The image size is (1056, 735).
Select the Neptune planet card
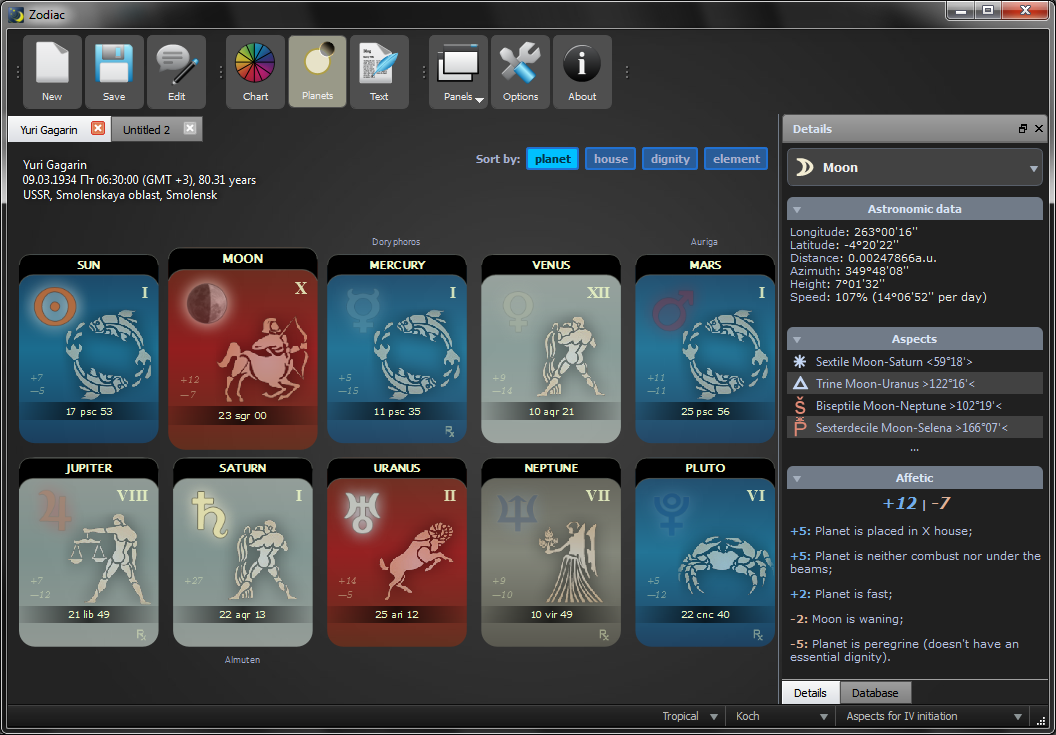click(551, 552)
